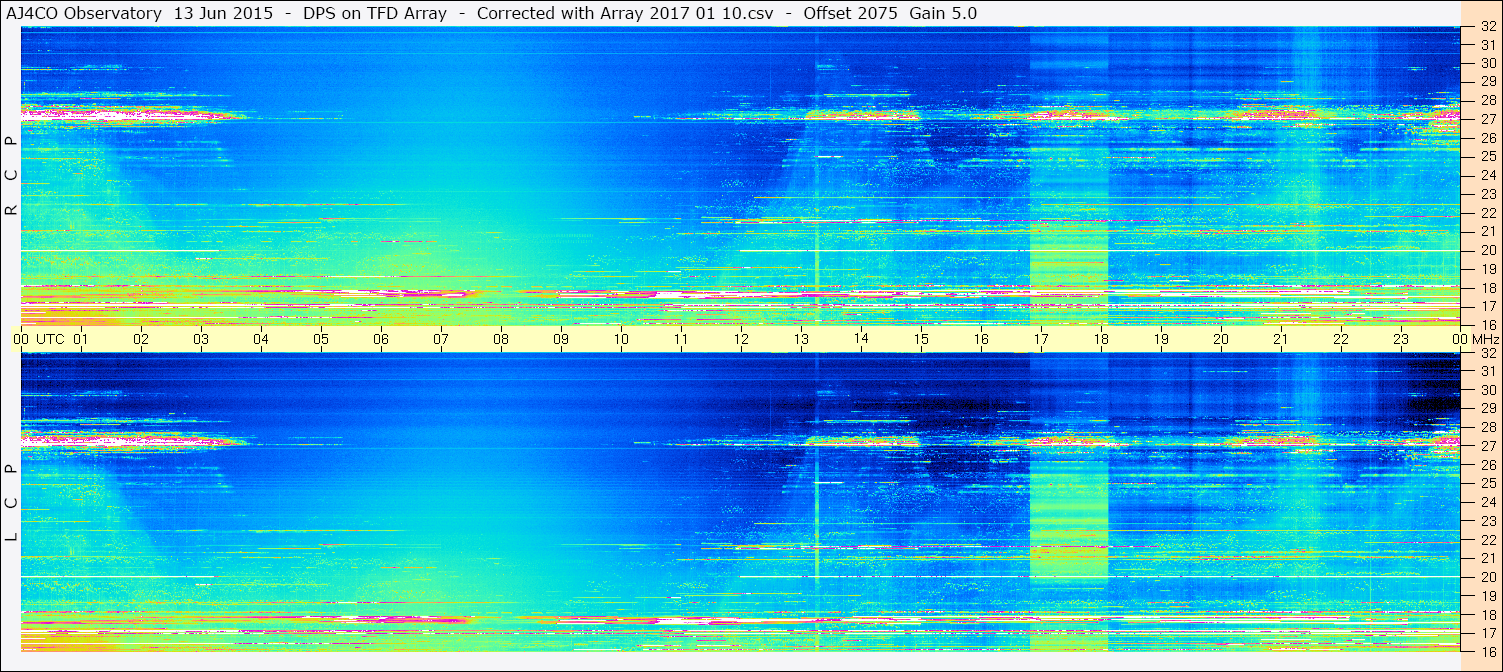Click the 18 hour mark on time axis
1503x672 pixels.
coord(1101,339)
